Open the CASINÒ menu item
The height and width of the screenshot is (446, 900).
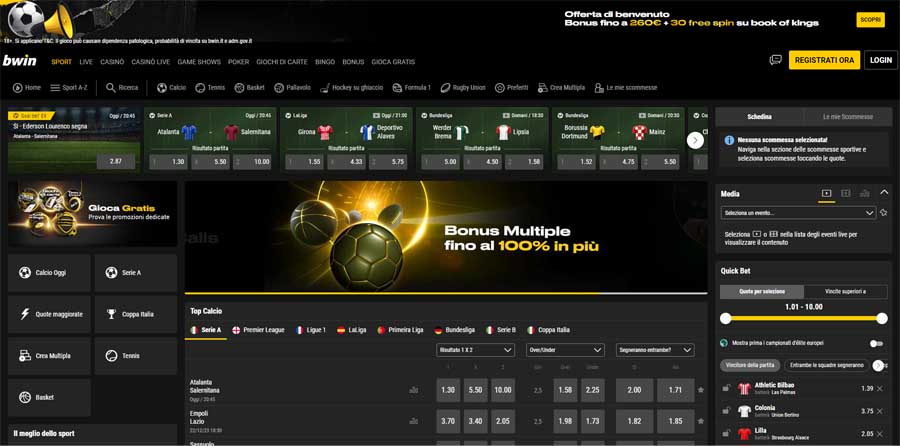tap(112, 61)
